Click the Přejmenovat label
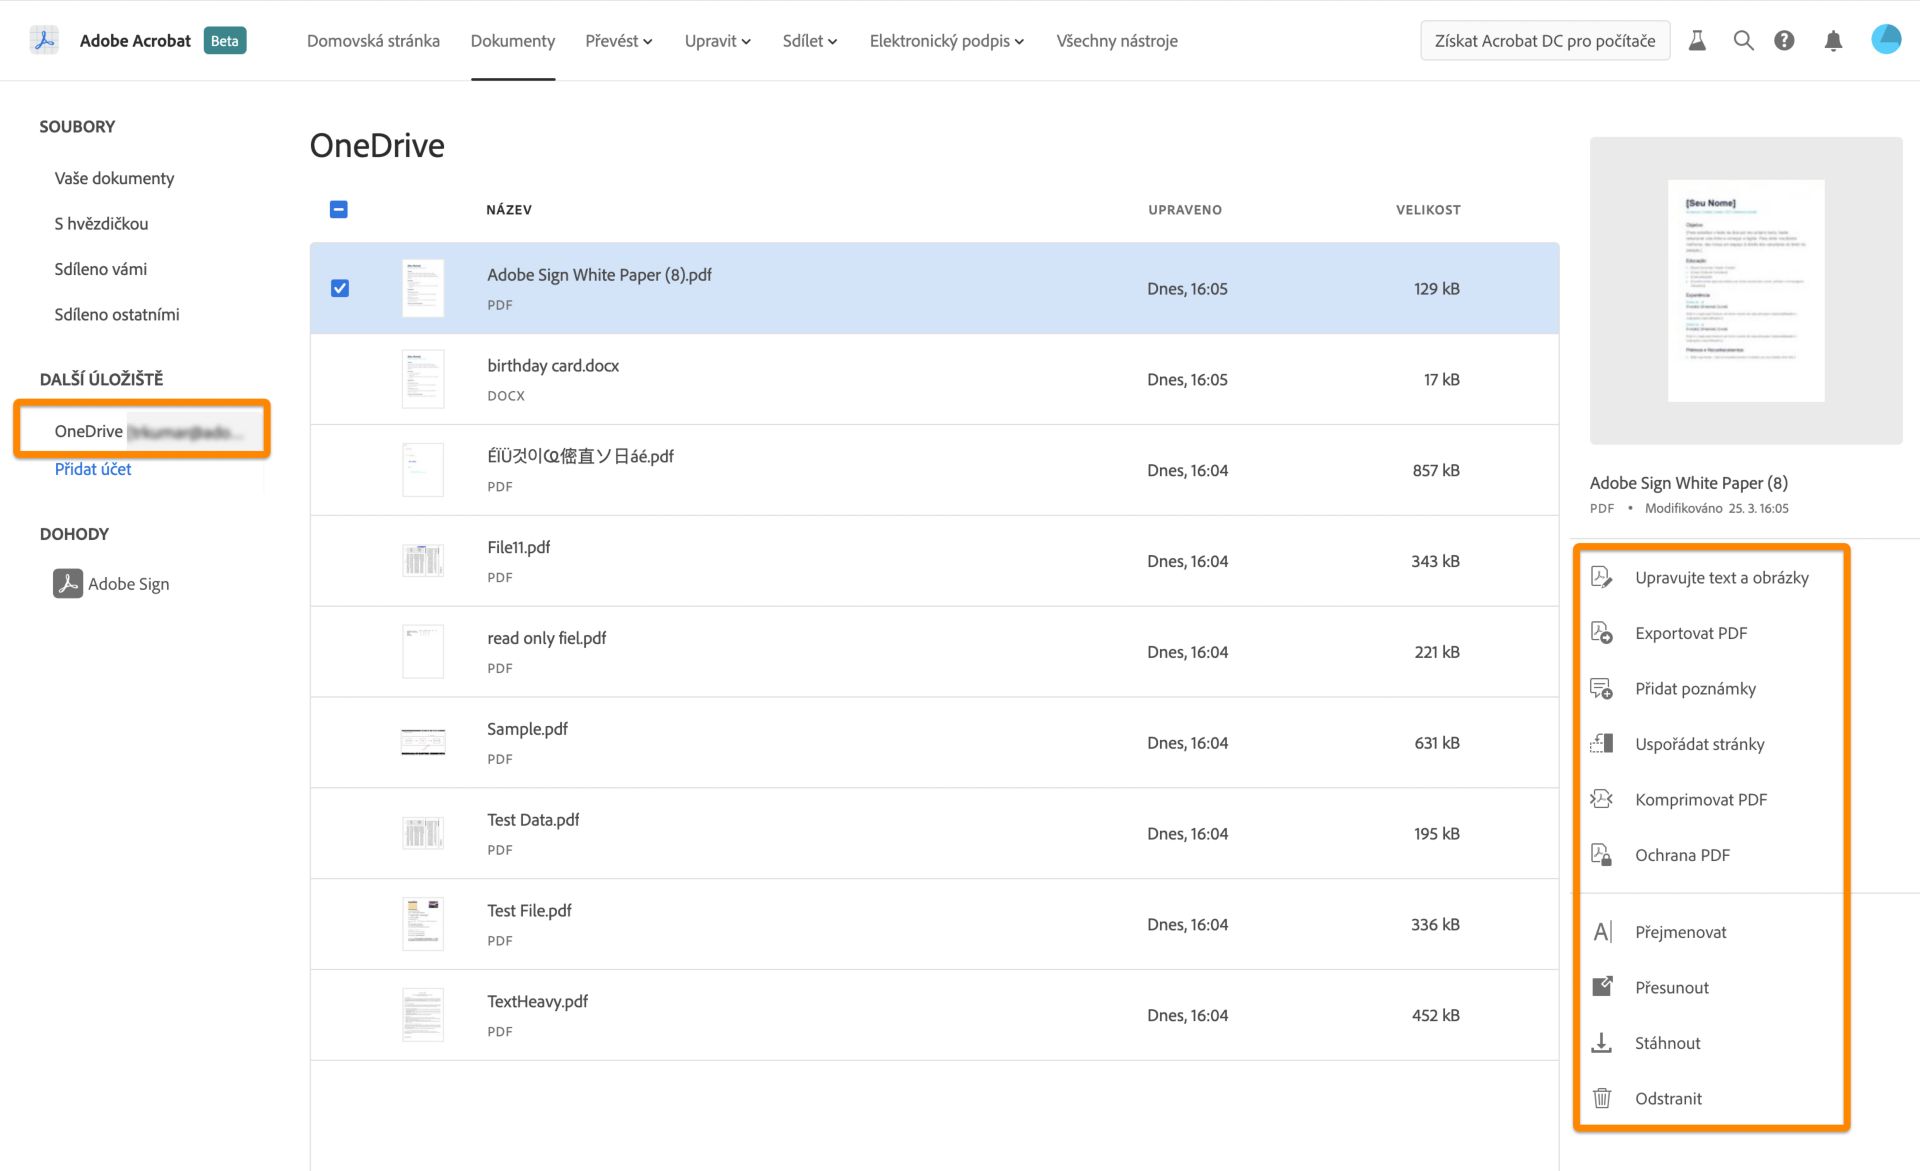 (x=1680, y=932)
